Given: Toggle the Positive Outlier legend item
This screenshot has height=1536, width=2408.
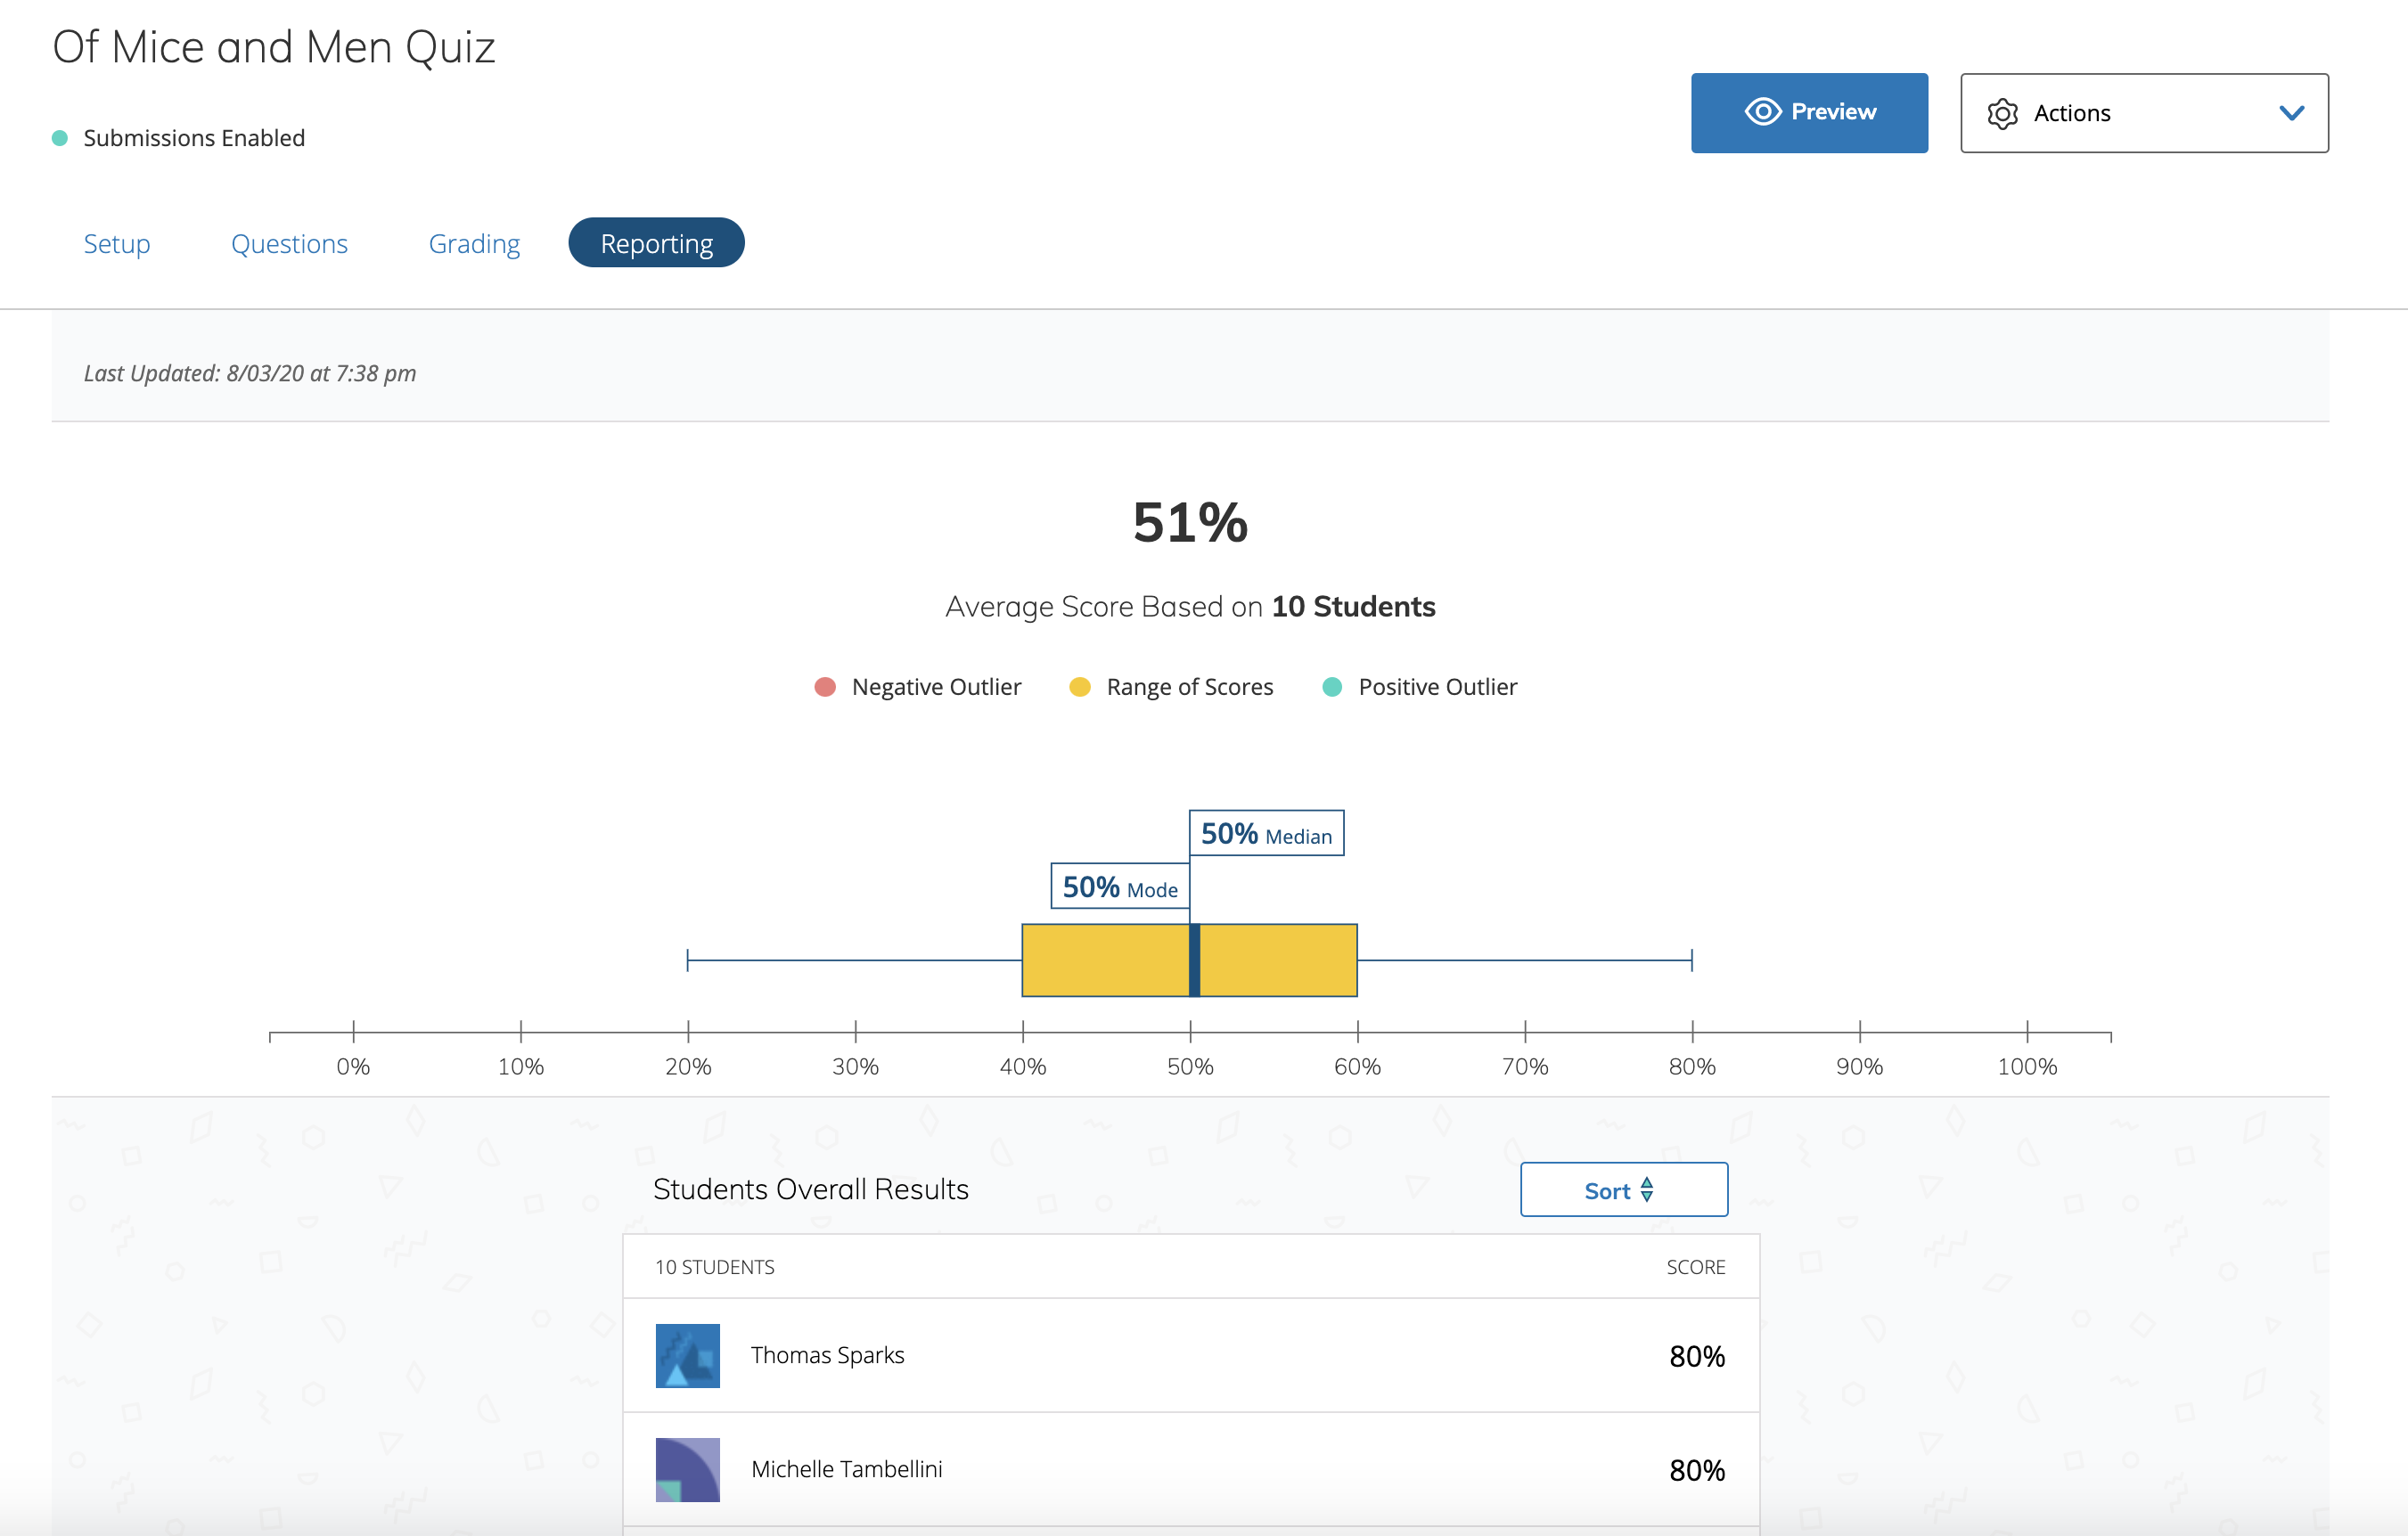Looking at the screenshot, I should click(1420, 687).
